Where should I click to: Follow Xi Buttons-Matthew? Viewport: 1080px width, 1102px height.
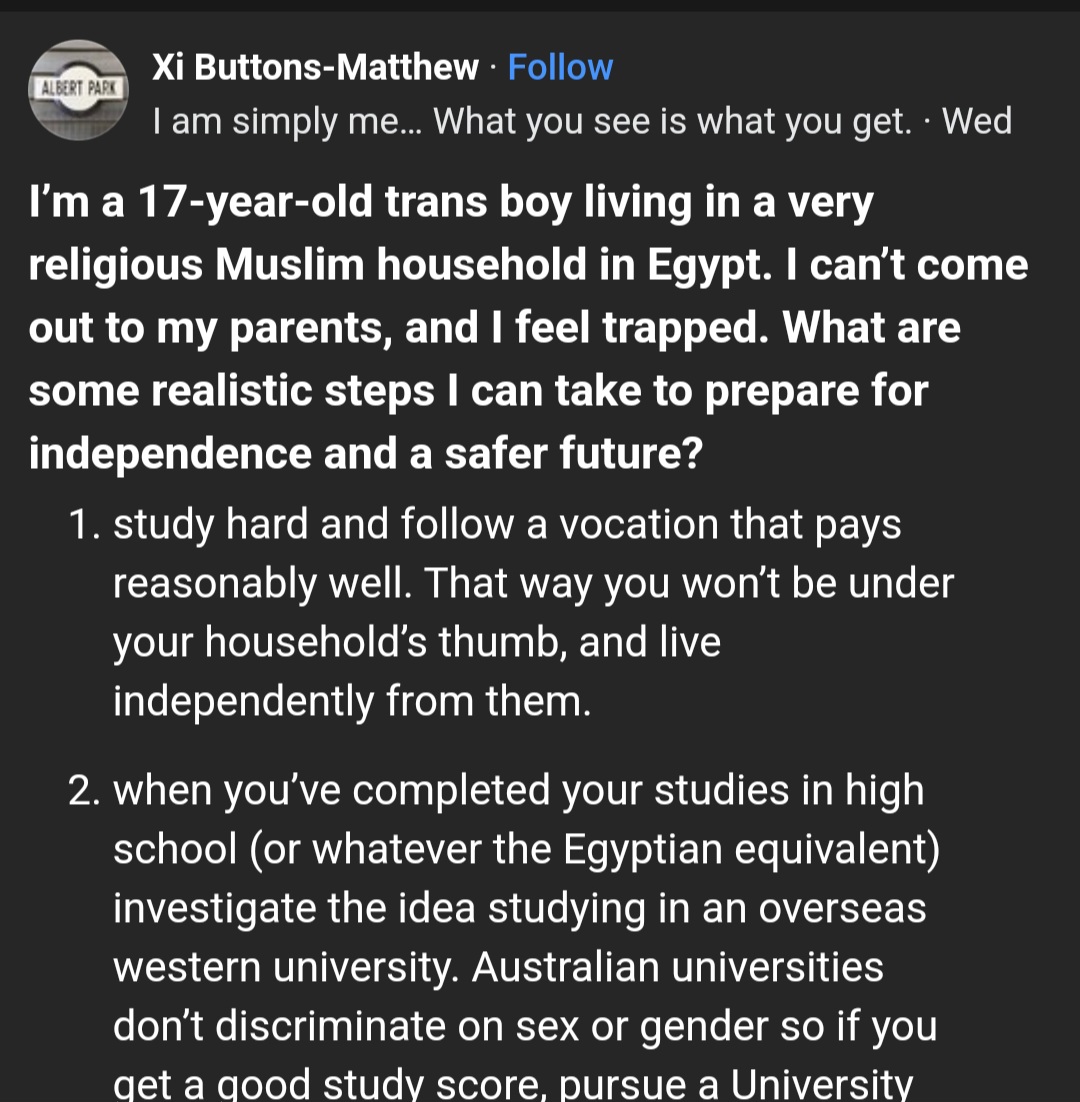click(560, 67)
